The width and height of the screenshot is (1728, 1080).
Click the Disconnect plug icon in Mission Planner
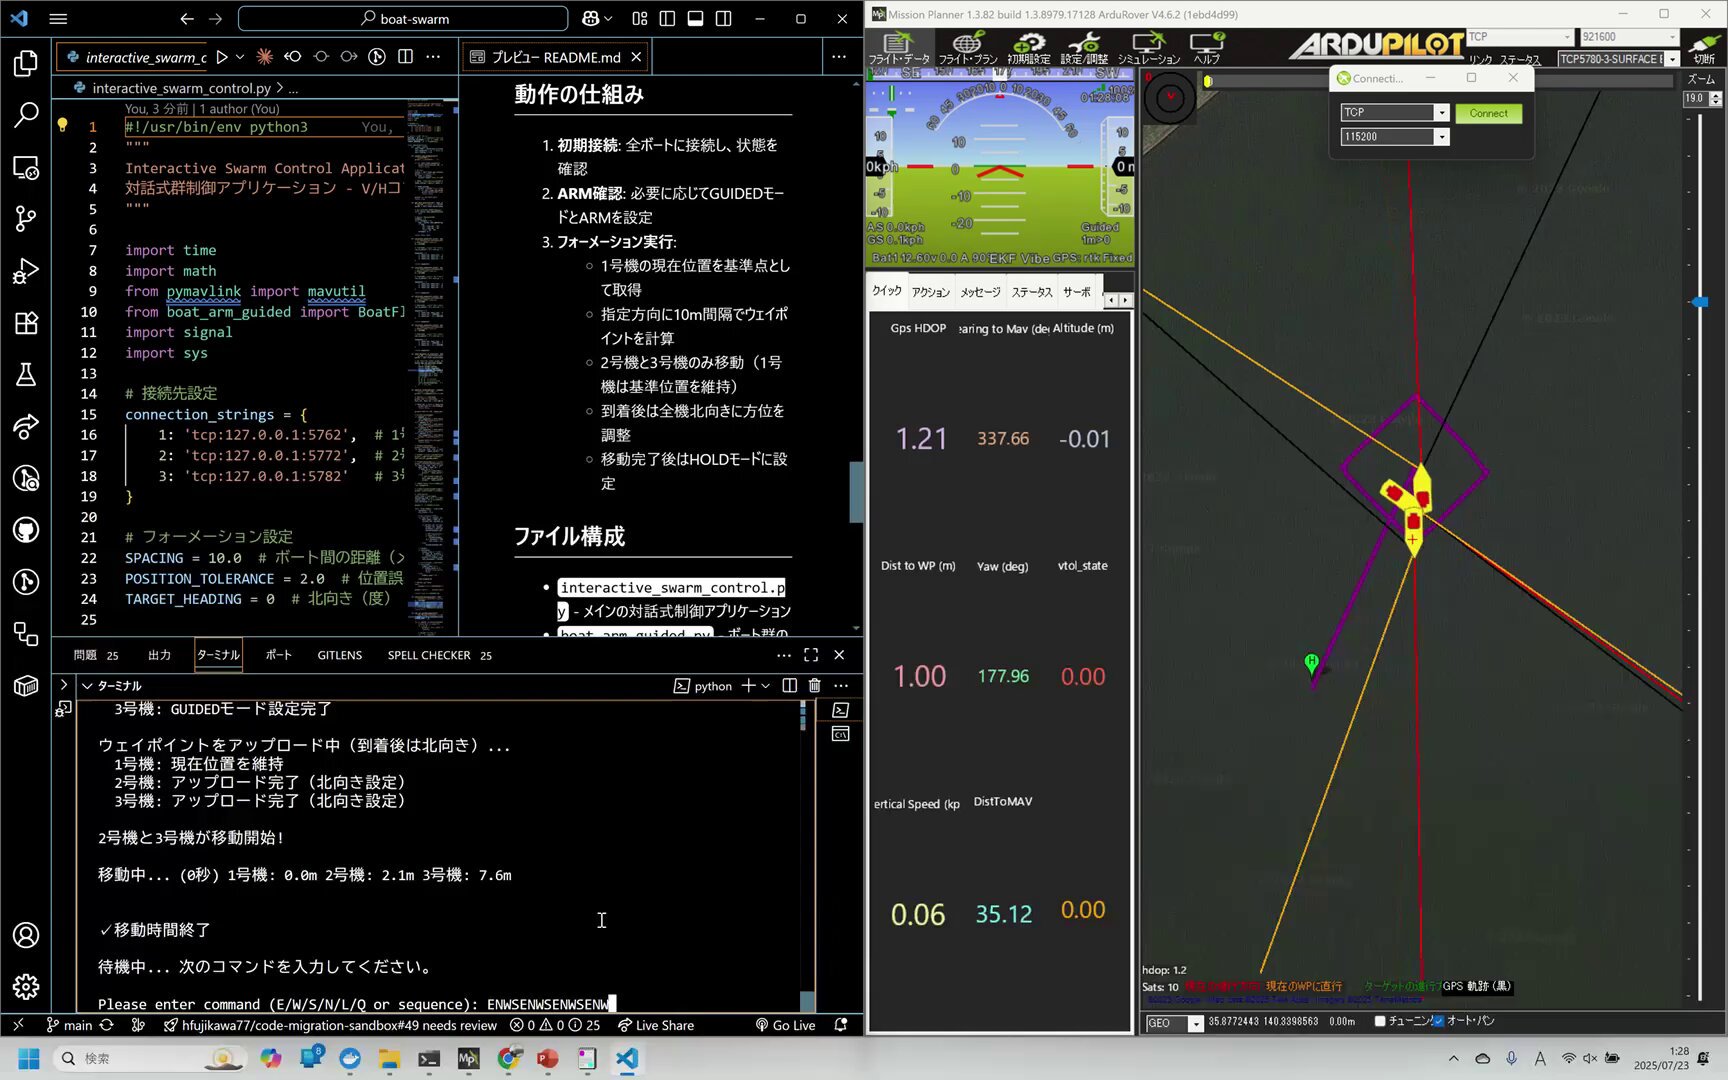pyautogui.click(x=1704, y=47)
